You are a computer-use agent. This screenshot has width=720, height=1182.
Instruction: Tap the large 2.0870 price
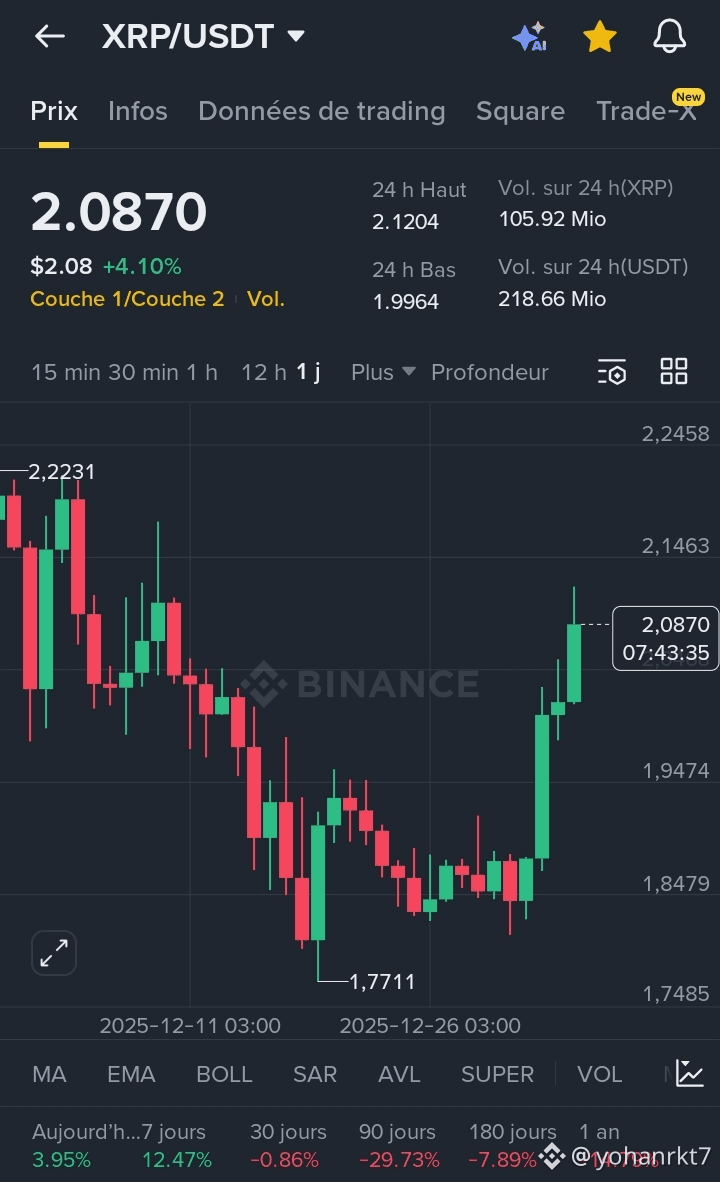(118, 211)
